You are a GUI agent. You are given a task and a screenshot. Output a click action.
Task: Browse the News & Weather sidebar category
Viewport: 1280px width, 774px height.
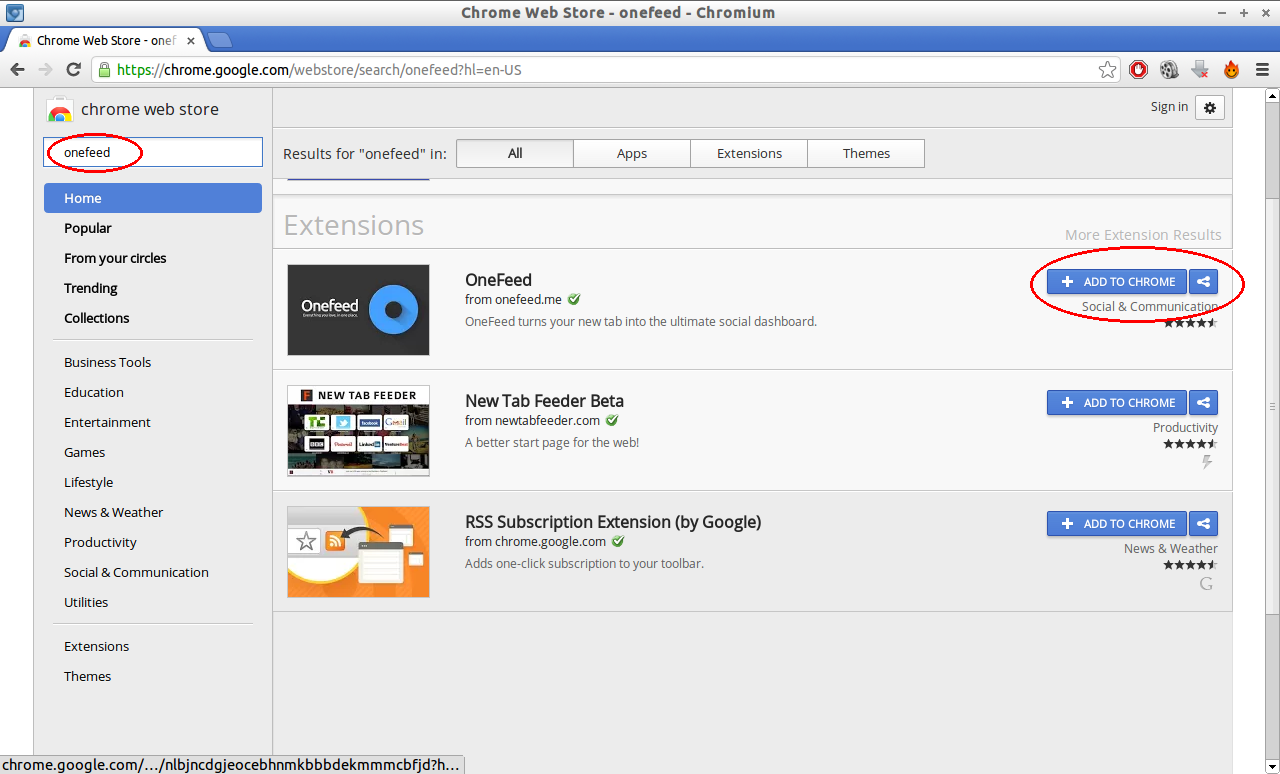pyautogui.click(x=114, y=512)
